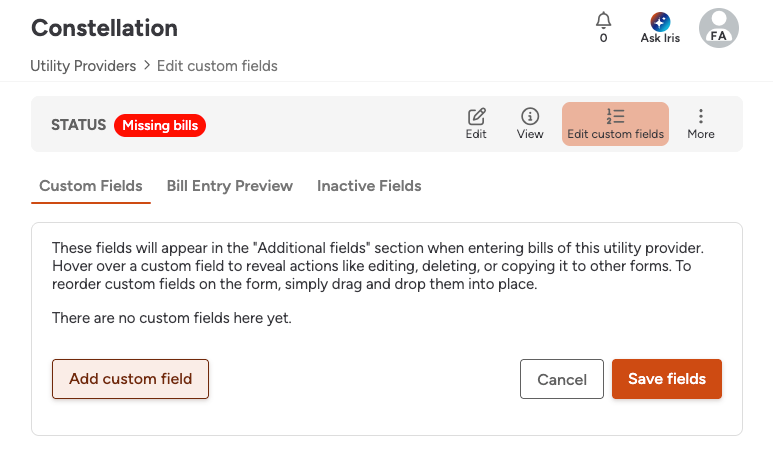
Task: Click the Missing bills status badge
Action: click(x=160, y=125)
